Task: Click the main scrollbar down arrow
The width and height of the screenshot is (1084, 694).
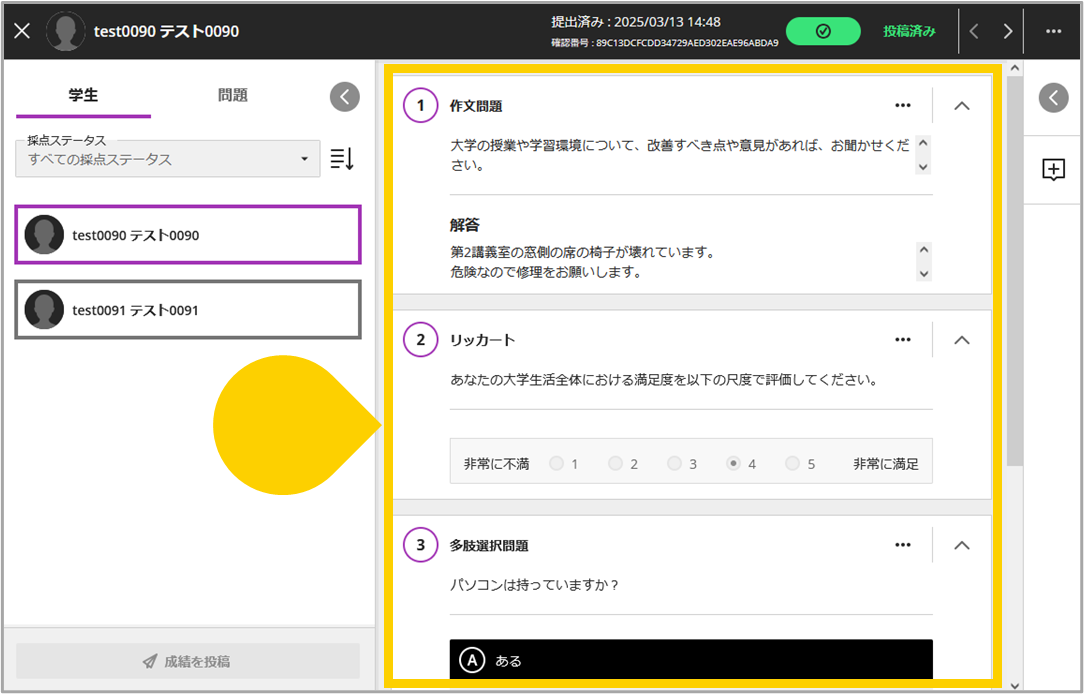Action: point(1014,686)
